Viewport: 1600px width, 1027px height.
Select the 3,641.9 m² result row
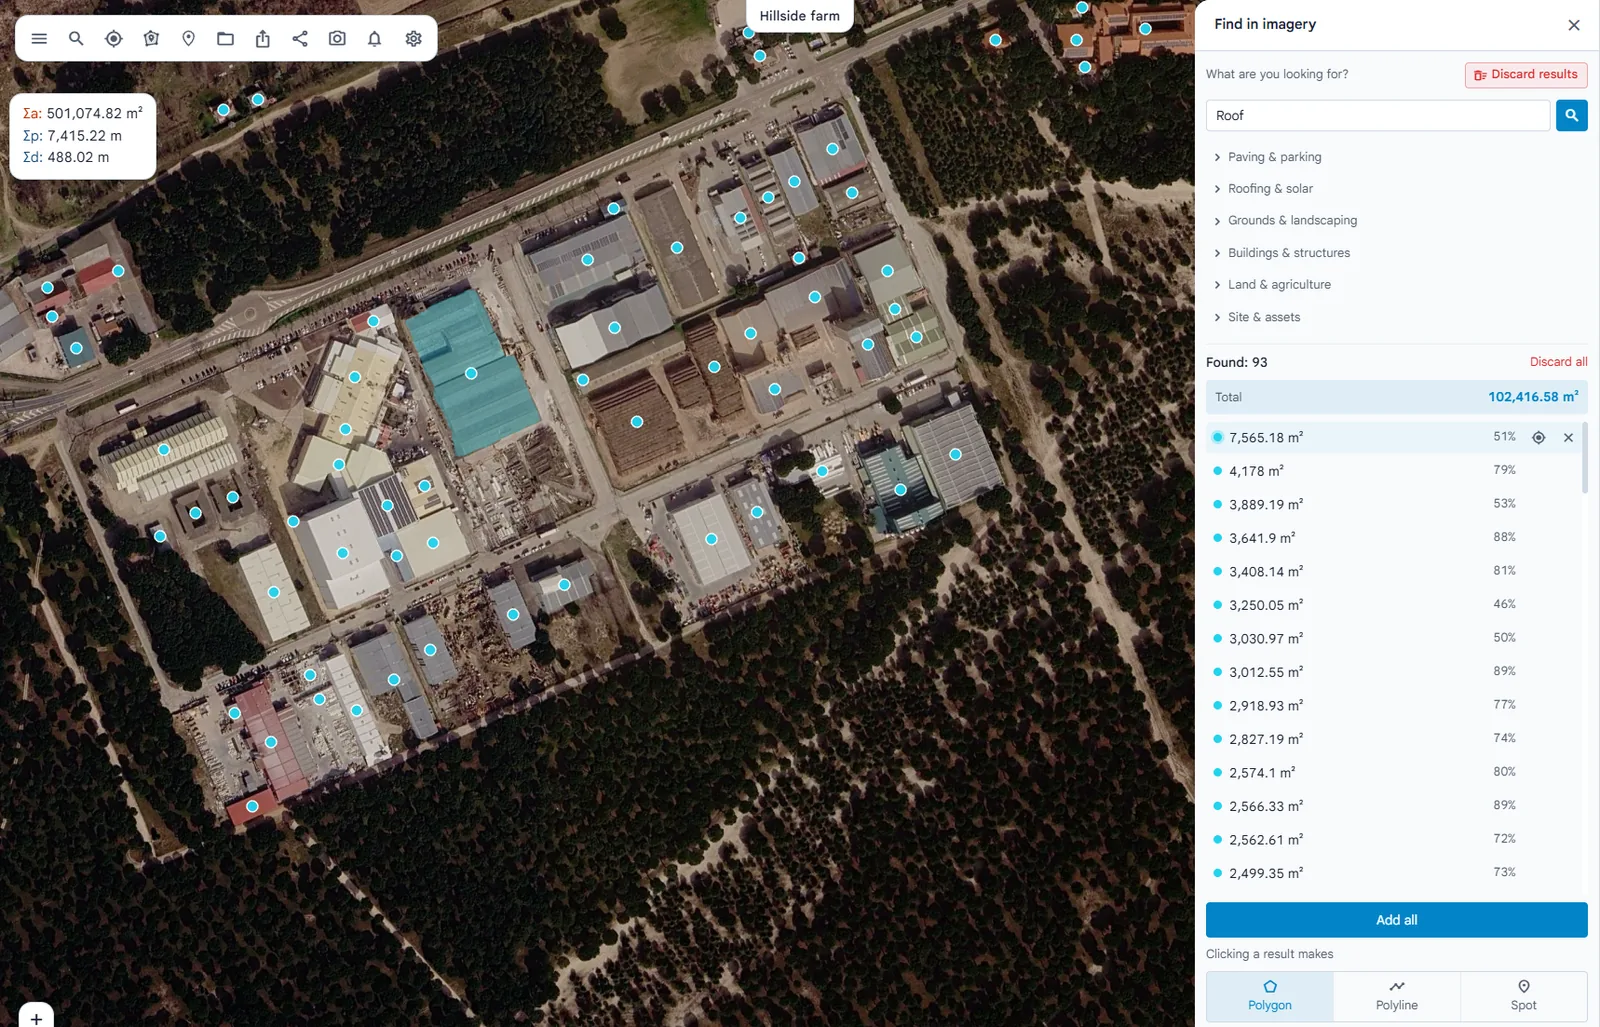coord(1393,538)
